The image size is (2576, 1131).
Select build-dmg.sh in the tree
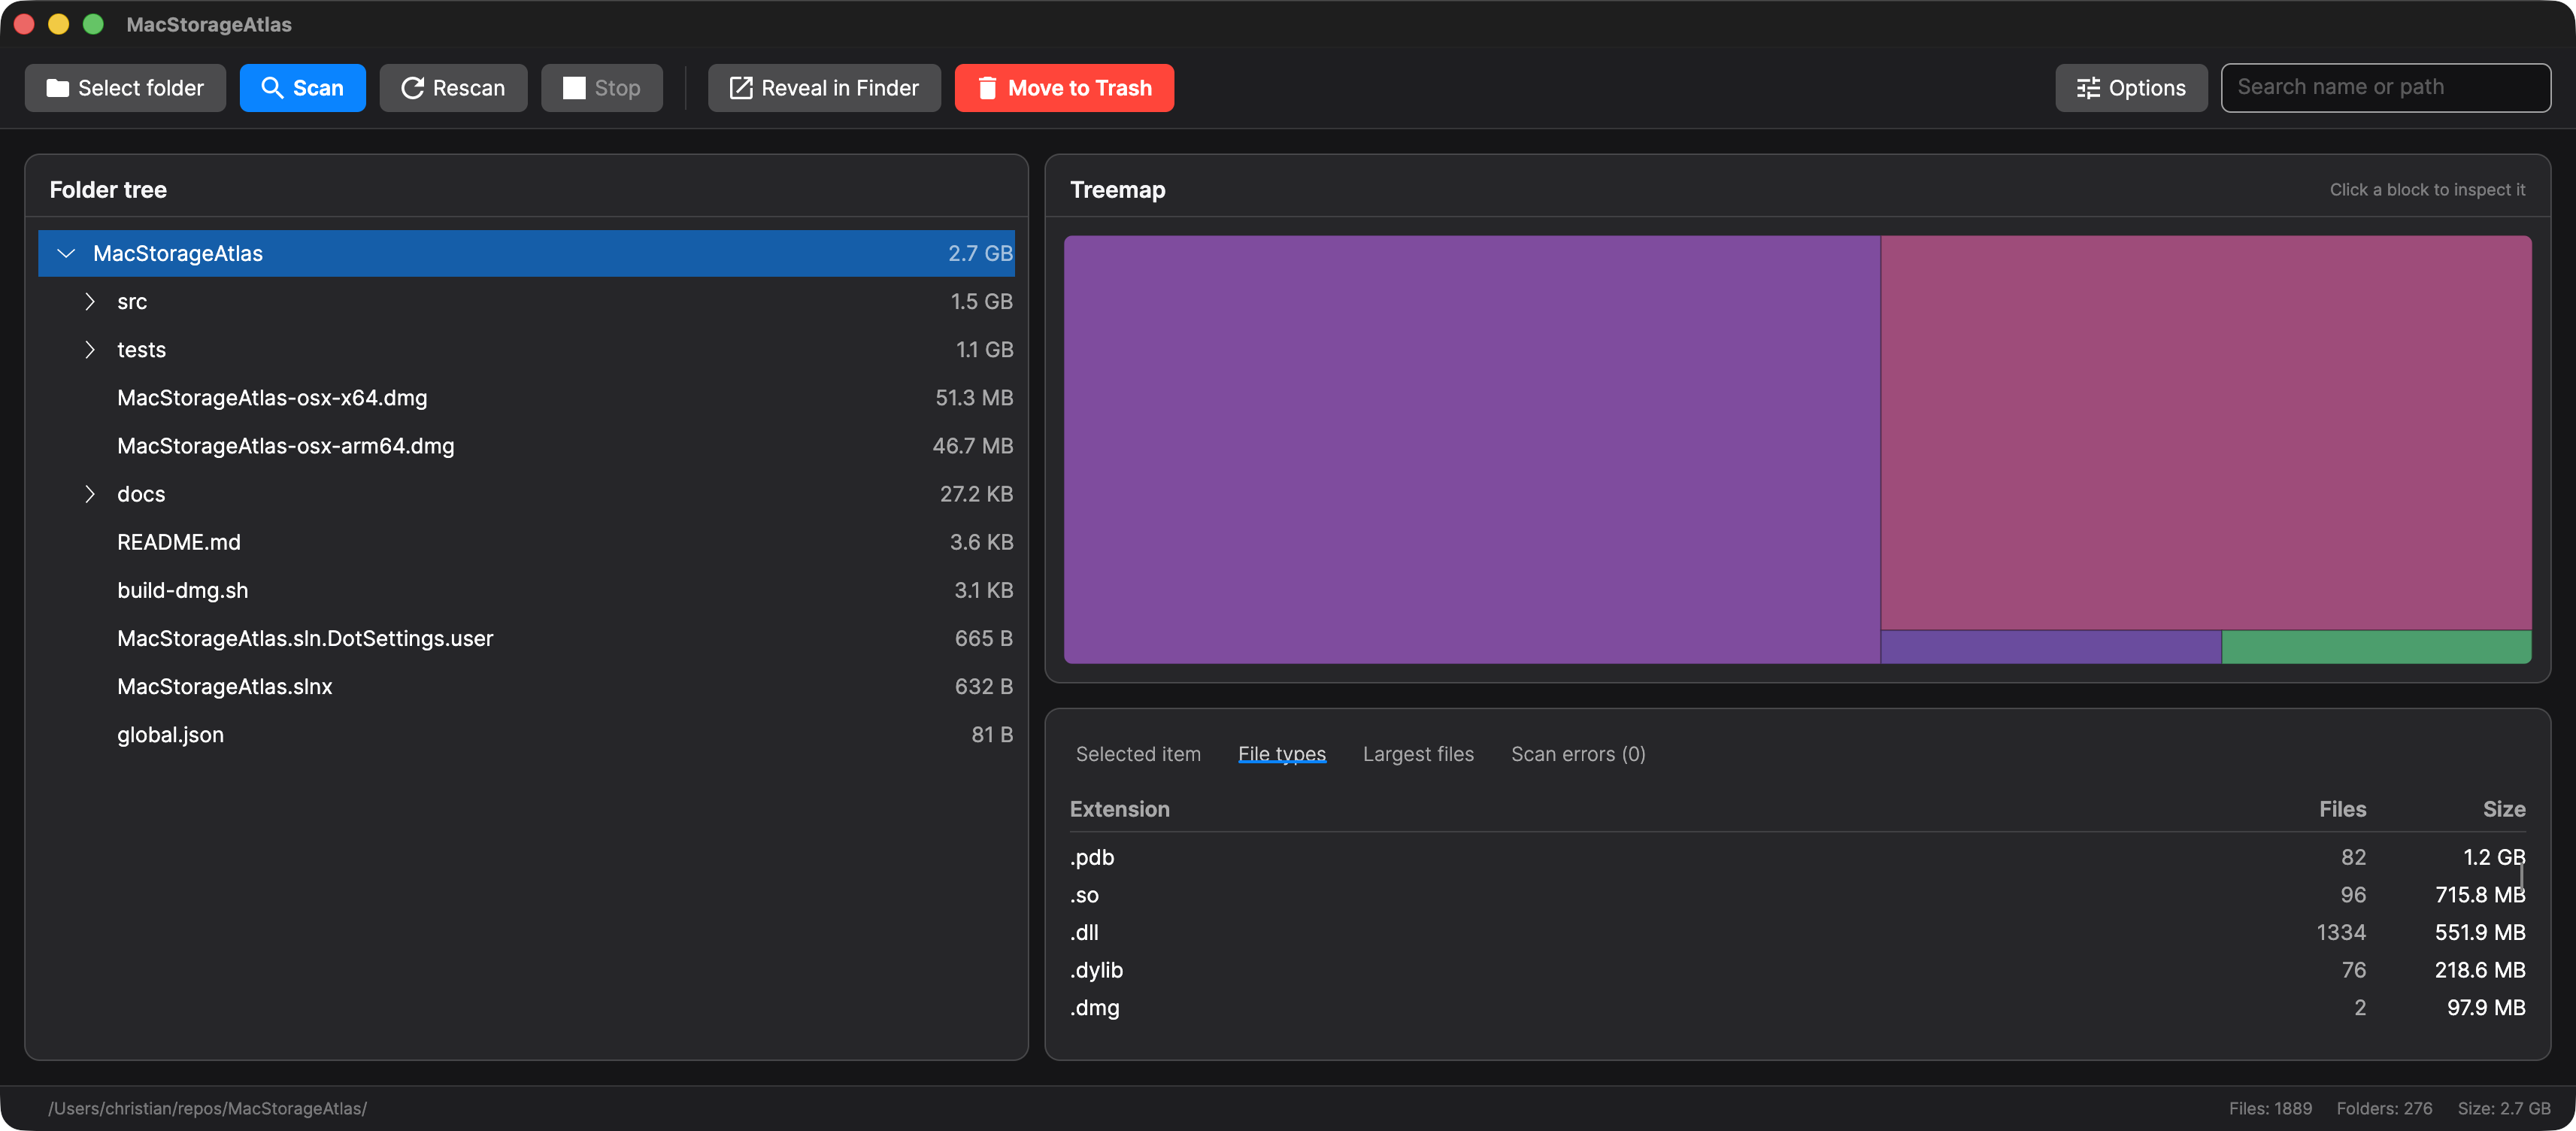coord(526,590)
